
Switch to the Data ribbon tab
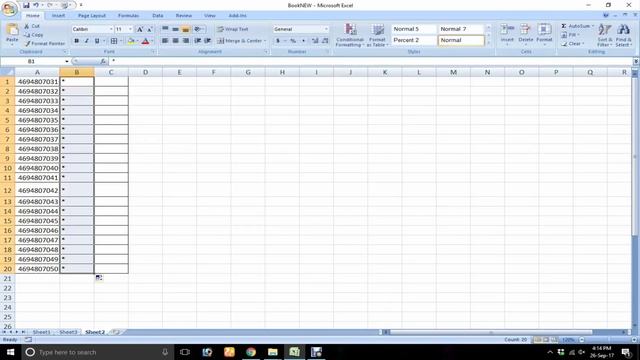(x=158, y=16)
